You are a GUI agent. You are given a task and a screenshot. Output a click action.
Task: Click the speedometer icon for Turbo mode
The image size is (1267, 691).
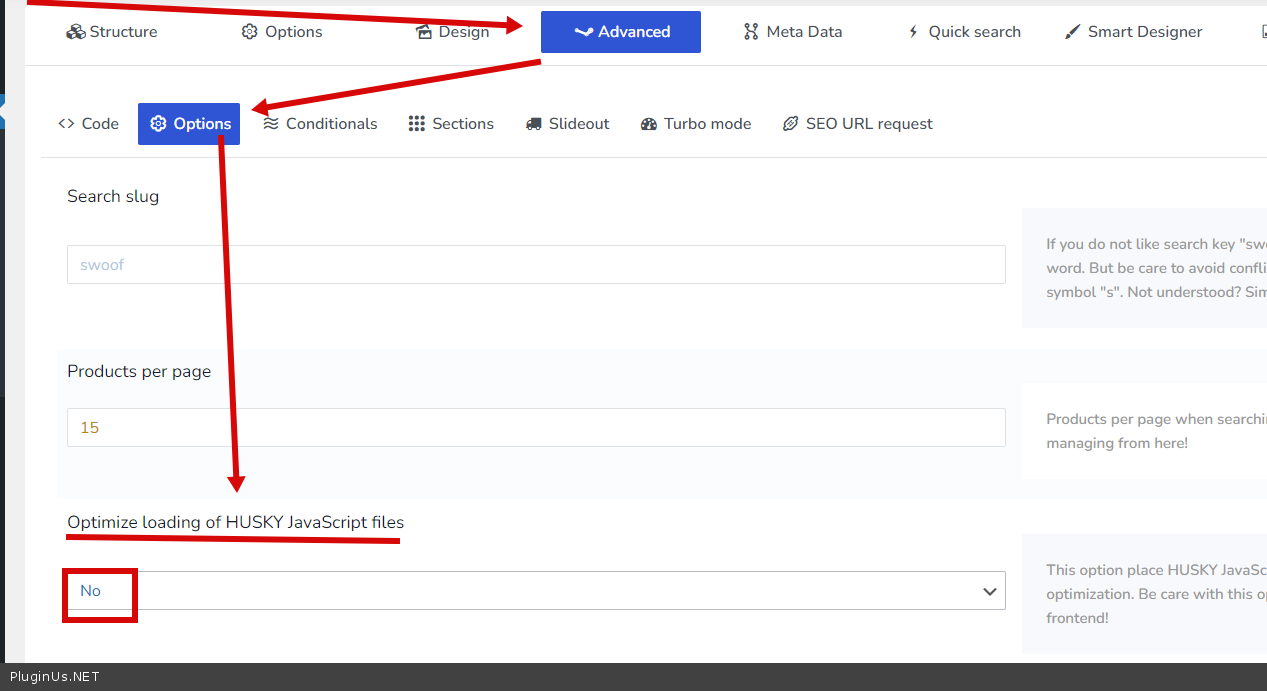tap(649, 124)
